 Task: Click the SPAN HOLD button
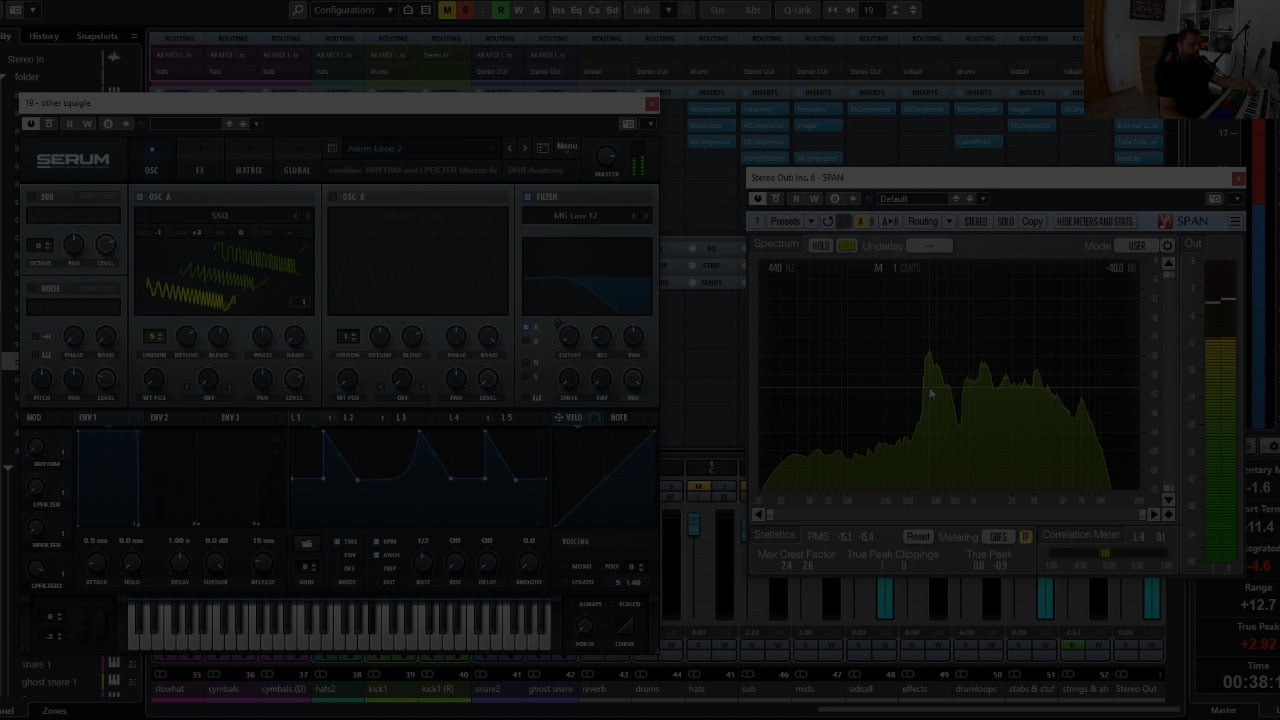point(821,246)
